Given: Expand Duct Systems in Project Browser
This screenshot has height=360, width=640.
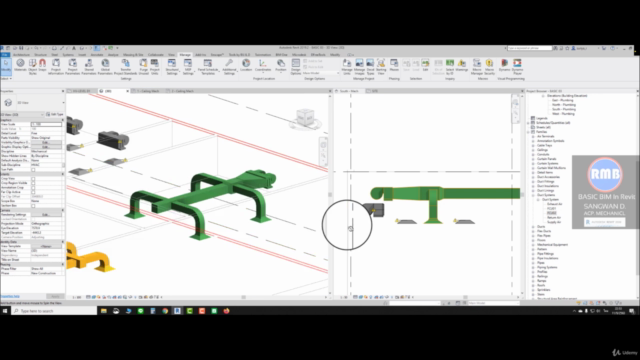Looking at the screenshot, I should pyautogui.click(x=533, y=195).
